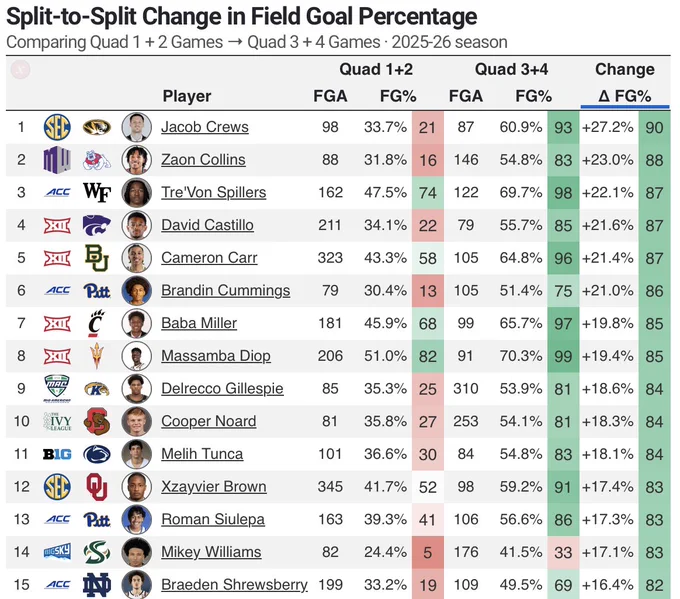Screen dimensions: 680x599
Task: Sort by the Δ FG% column header
Action: pyautogui.click(x=624, y=96)
